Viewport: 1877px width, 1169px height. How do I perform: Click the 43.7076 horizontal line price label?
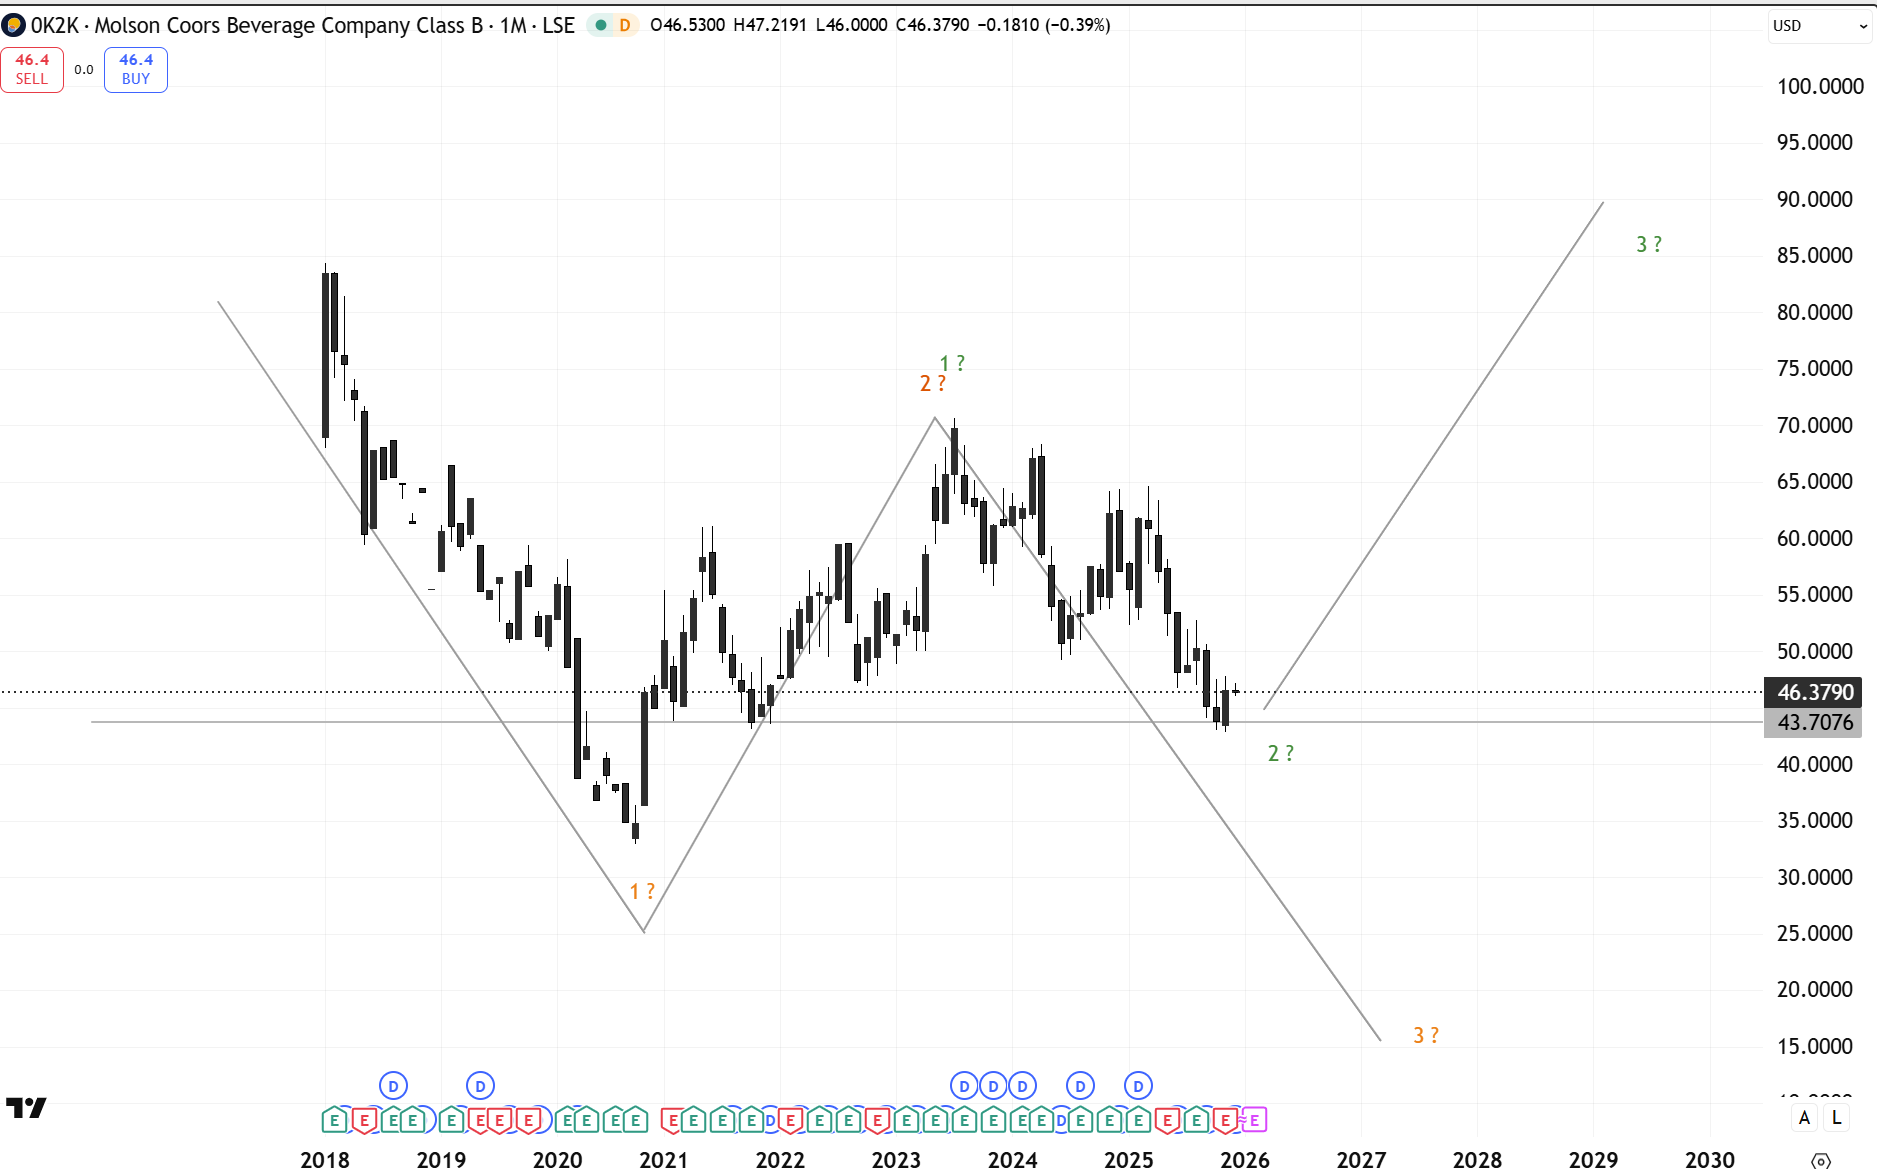click(x=1814, y=722)
